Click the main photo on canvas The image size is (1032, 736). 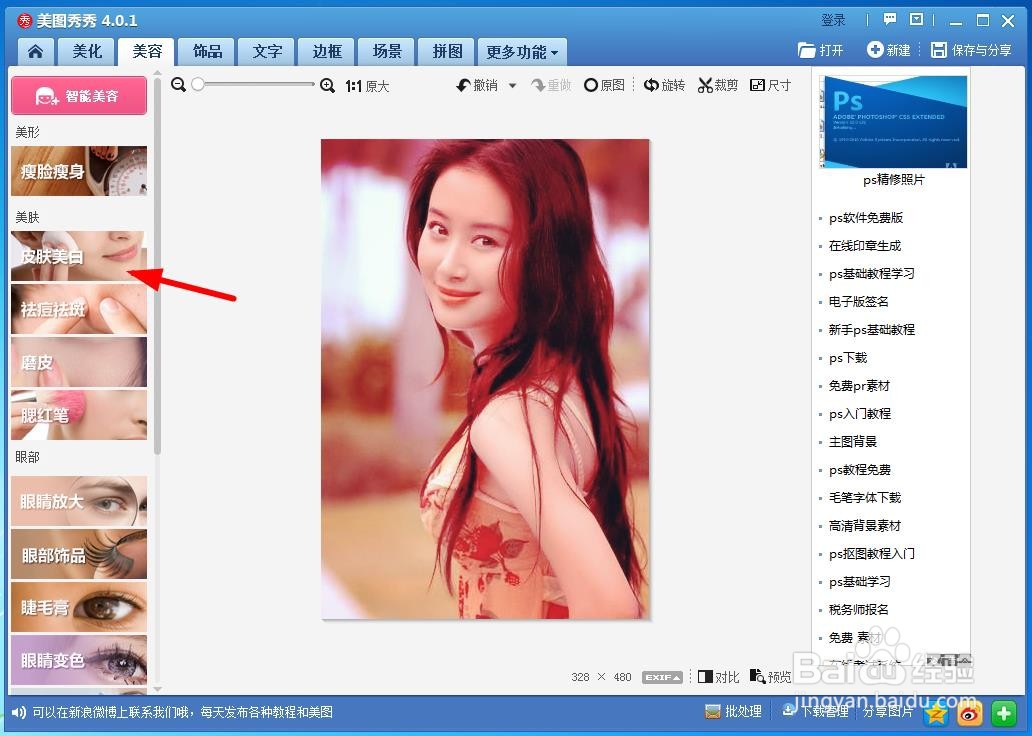485,379
